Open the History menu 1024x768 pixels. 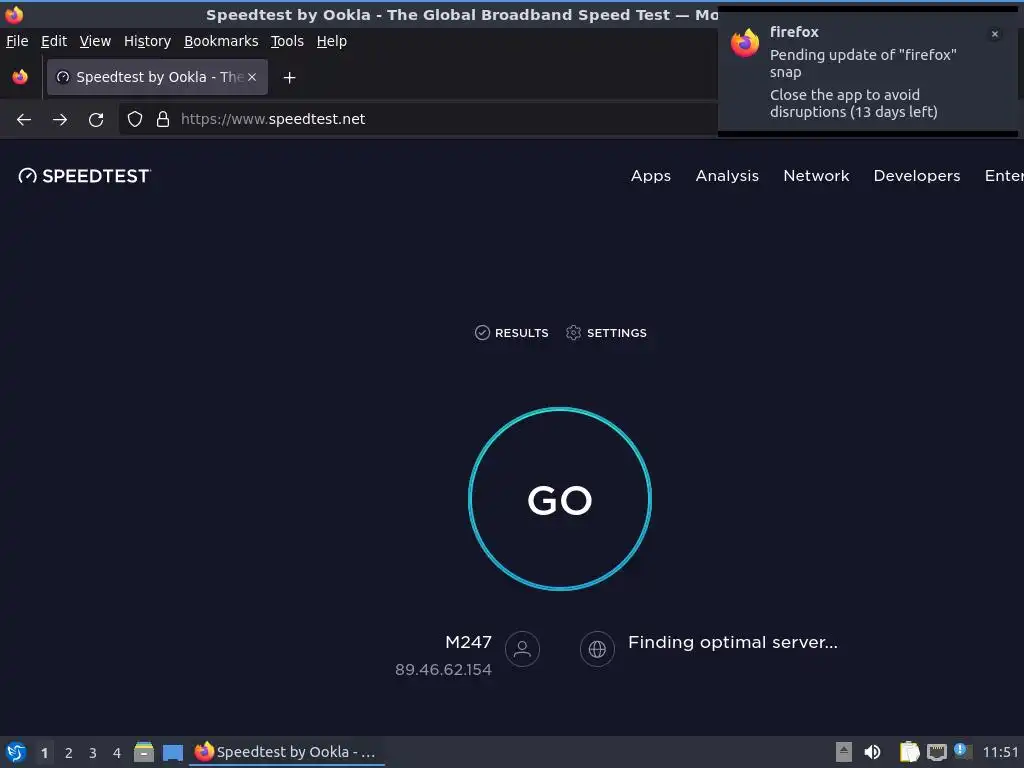pyautogui.click(x=148, y=41)
